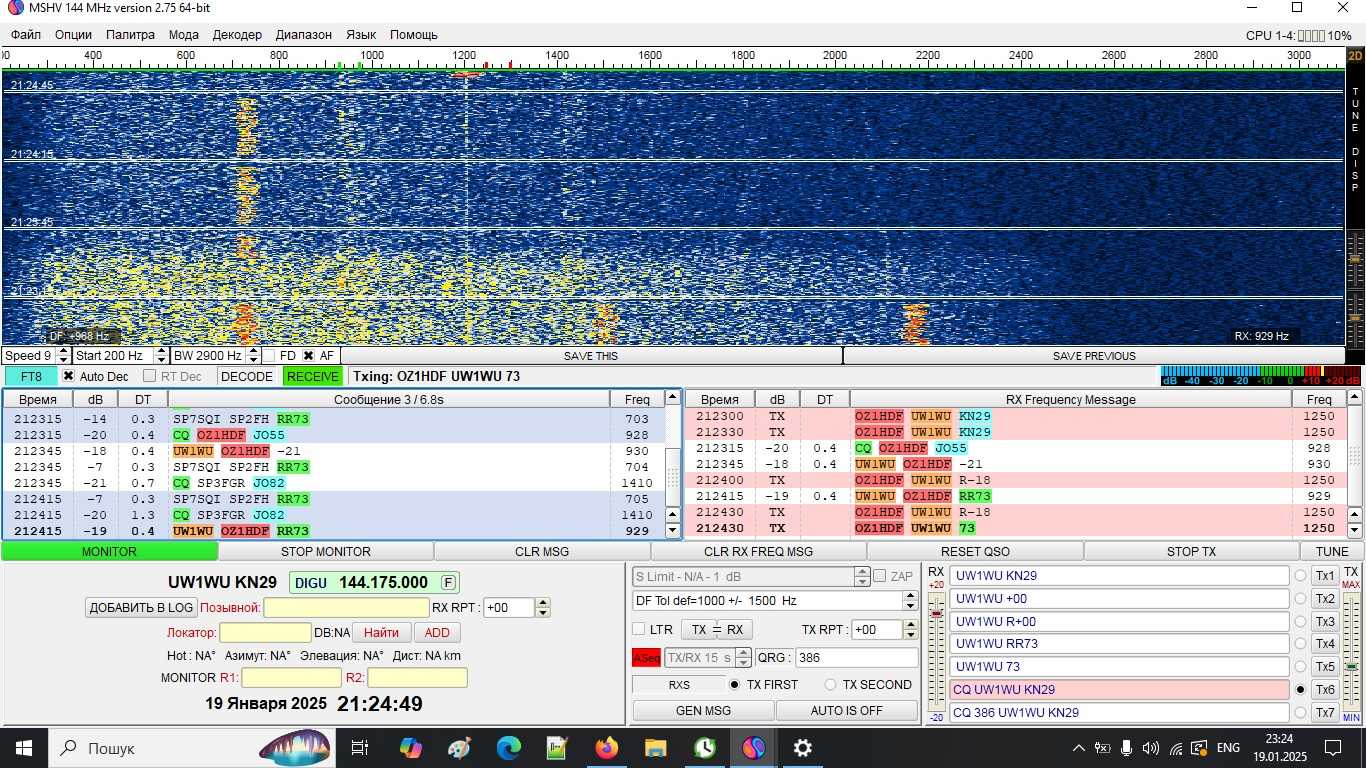
Task: Click the MSHV app icon in taskbar
Action: tap(754, 748)
